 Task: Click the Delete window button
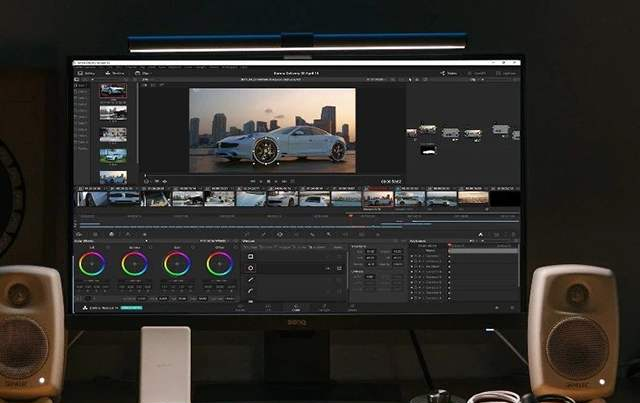pos(337,247)
